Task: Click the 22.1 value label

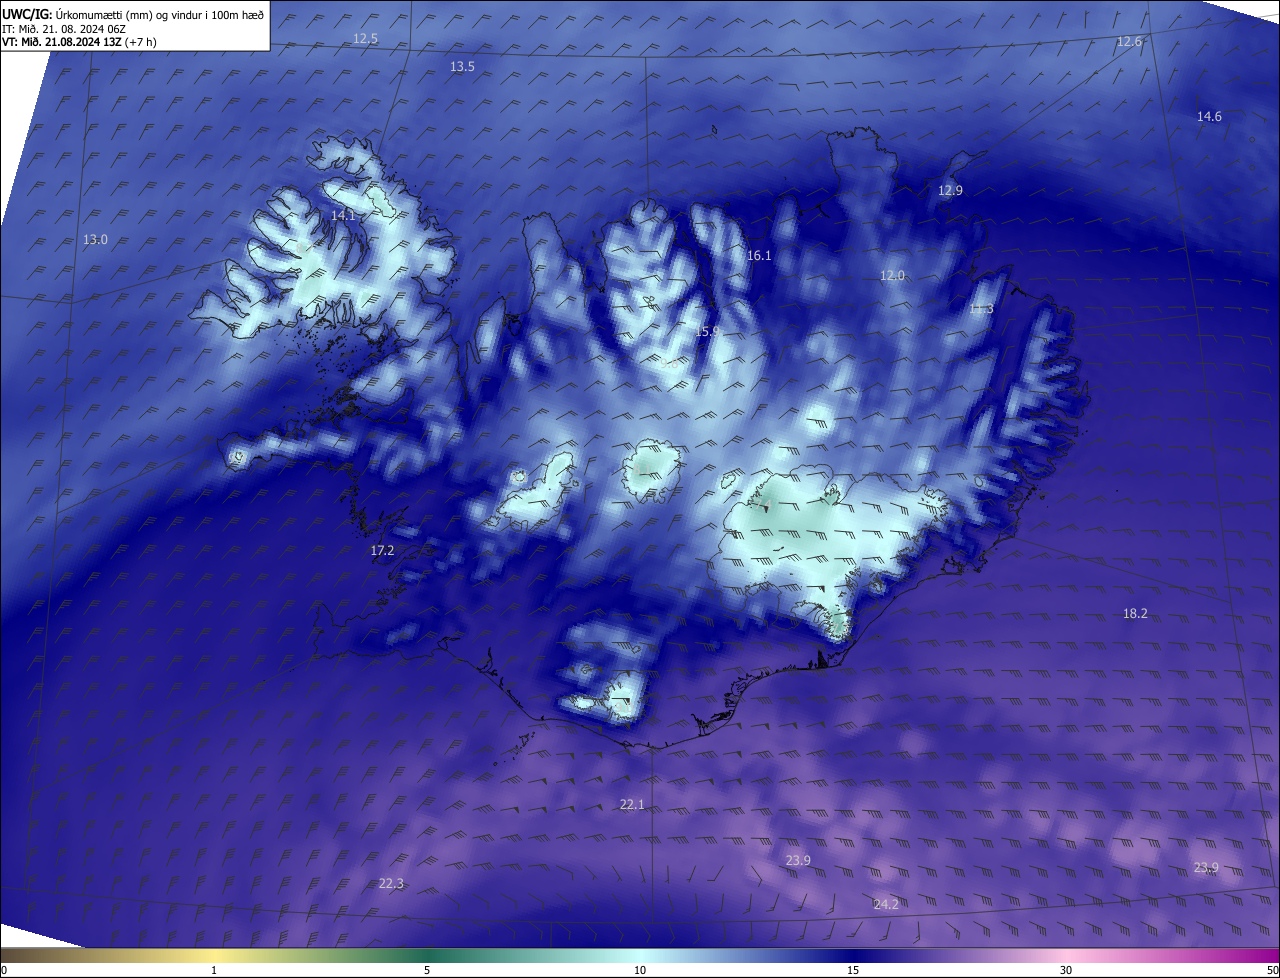Action: [x=632, y=805]
